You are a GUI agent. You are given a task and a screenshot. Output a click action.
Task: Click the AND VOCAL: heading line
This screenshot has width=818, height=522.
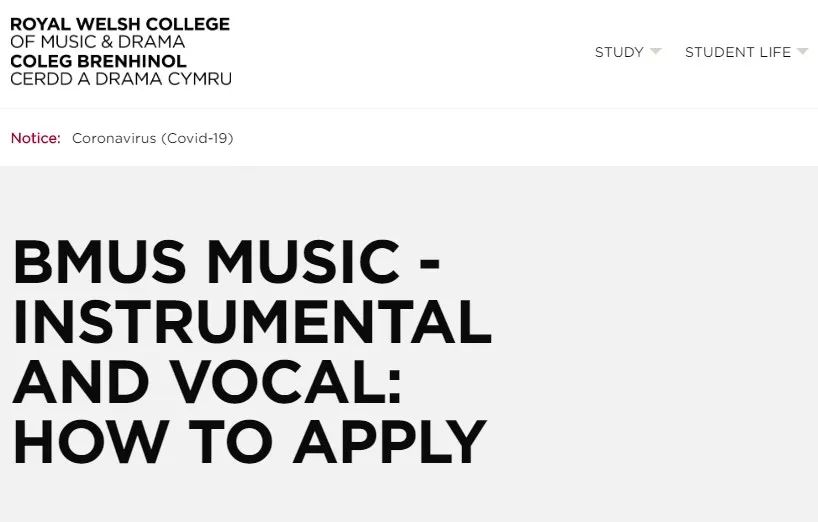pos(207,382)
